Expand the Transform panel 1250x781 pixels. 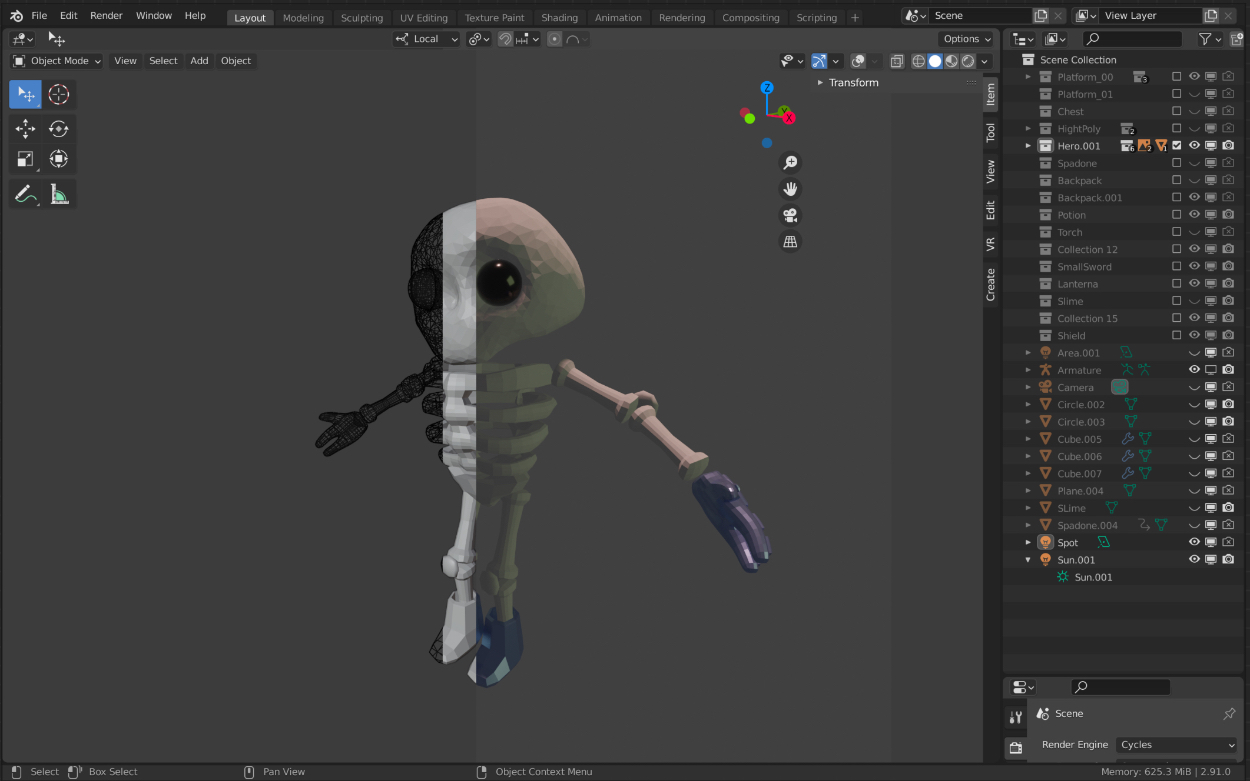pyautogui.click(x=853, y=83)
